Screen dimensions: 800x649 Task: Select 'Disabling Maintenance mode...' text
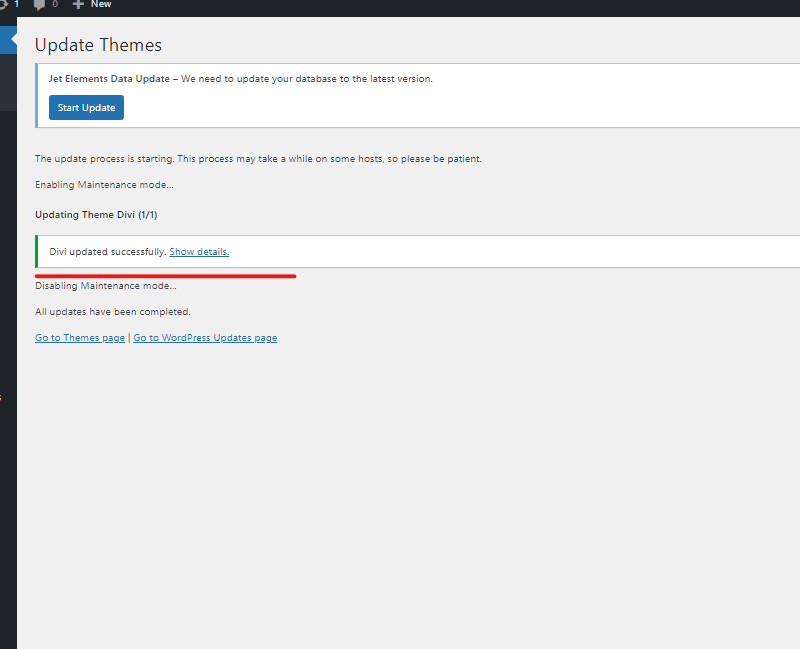click(106, 286)
